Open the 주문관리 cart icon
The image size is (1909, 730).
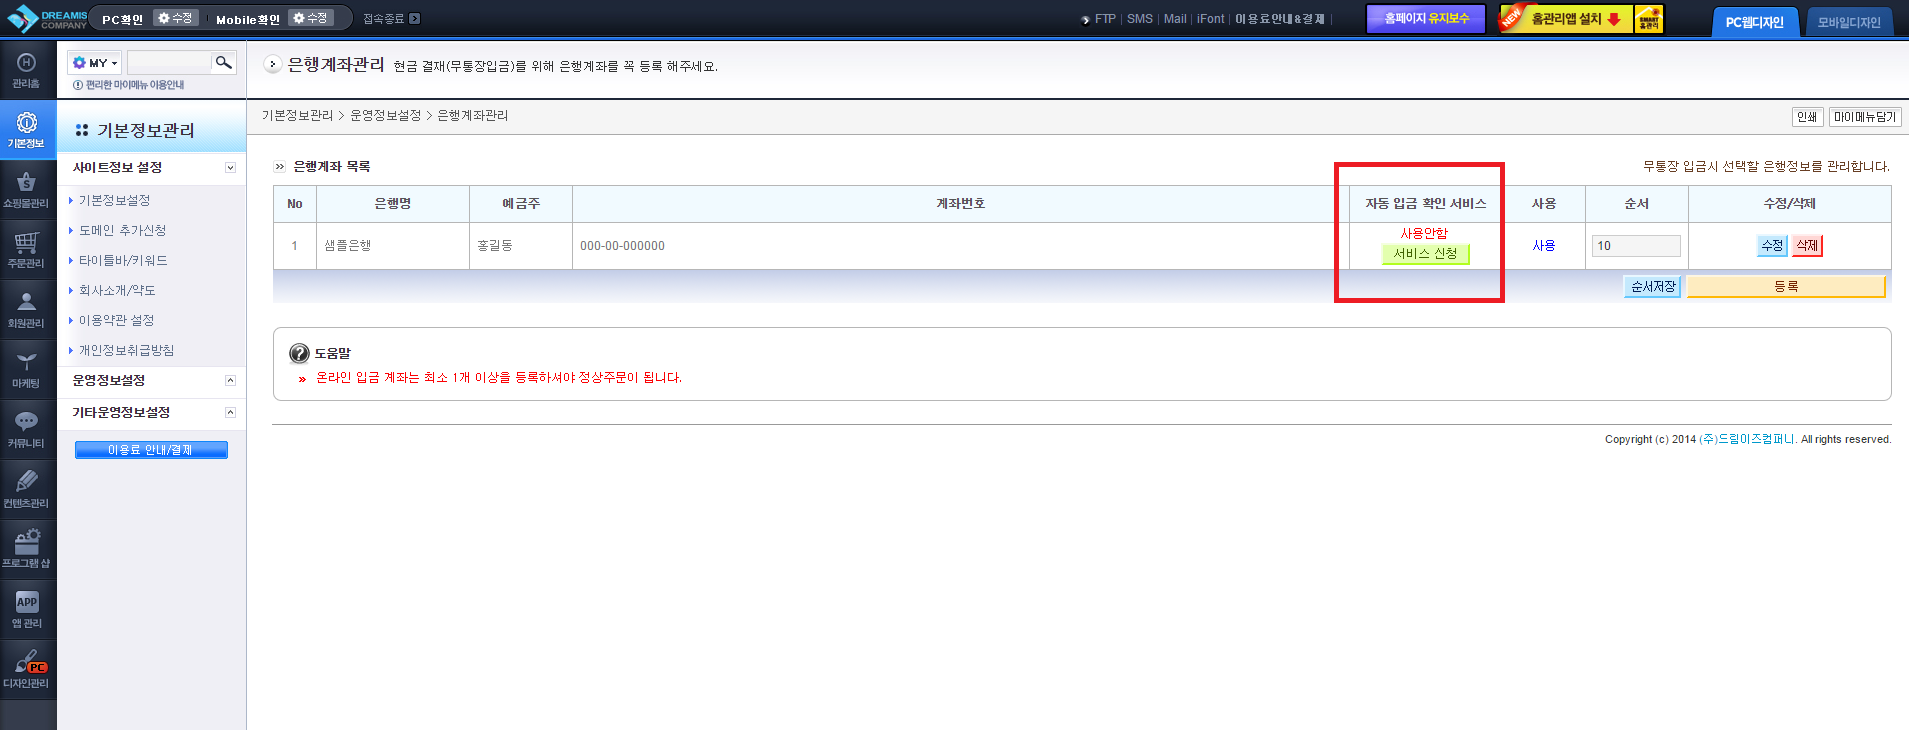coord(27,250)
